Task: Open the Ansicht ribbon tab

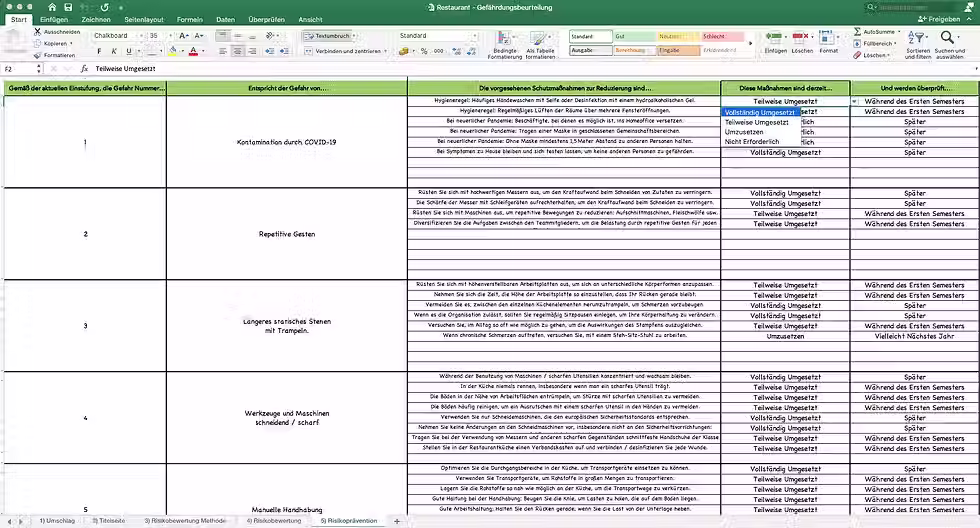Action: 310,19
